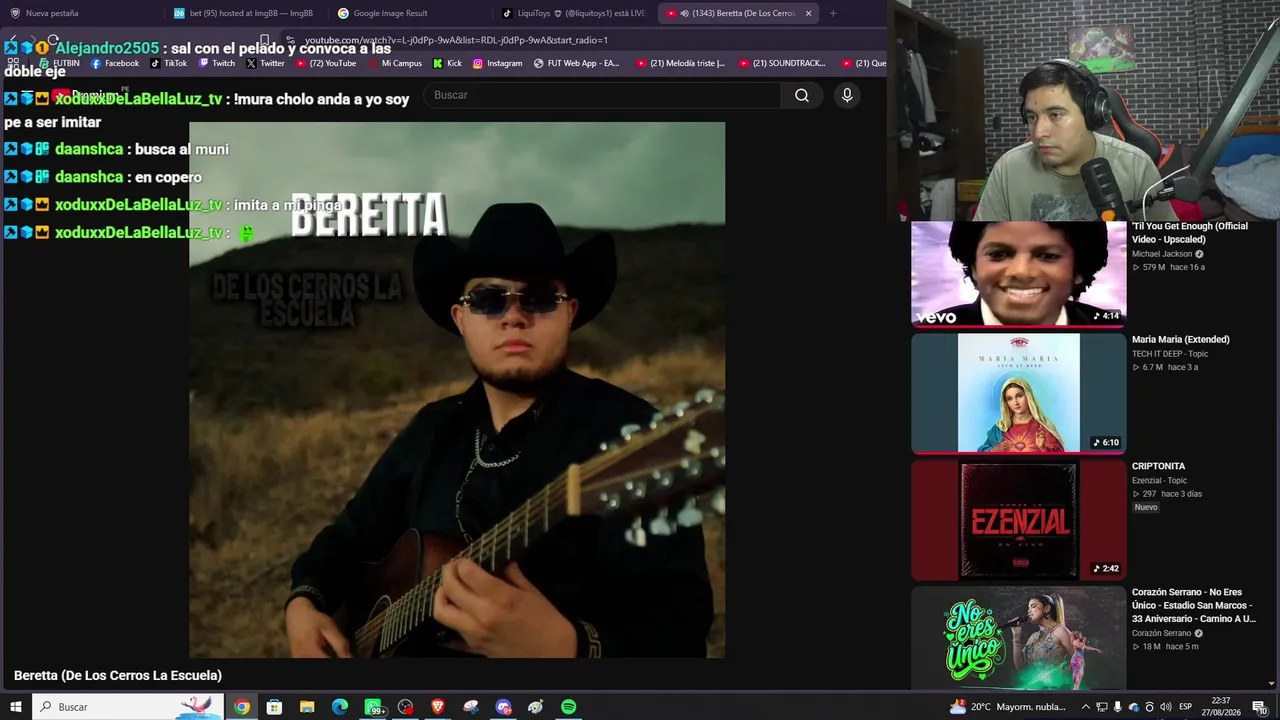Open the Twitter bookmark
1280x720 pixels.
coord(265,63)
